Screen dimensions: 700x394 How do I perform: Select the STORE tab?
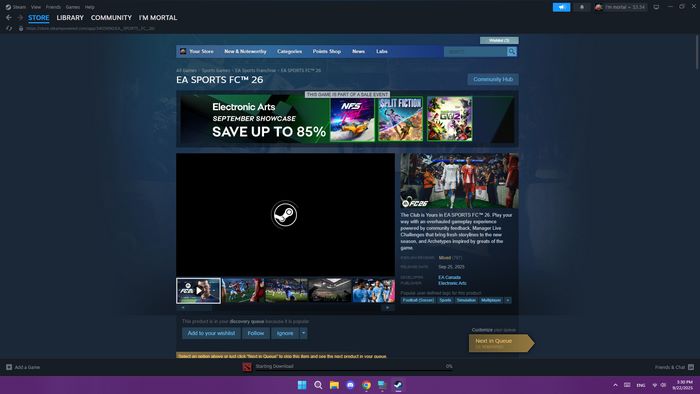pyautogui.click(x=39, y=18)
